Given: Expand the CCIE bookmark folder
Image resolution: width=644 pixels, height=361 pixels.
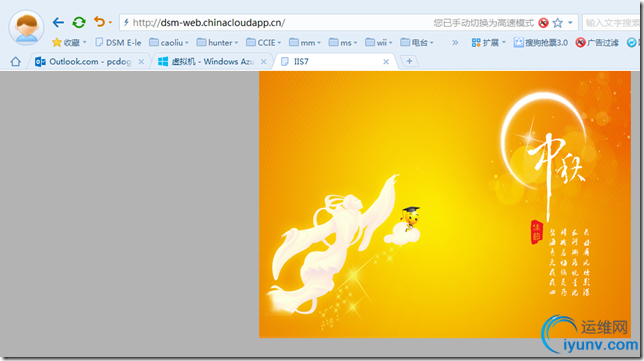Looking at the screenshot, I should coord(264,42).
